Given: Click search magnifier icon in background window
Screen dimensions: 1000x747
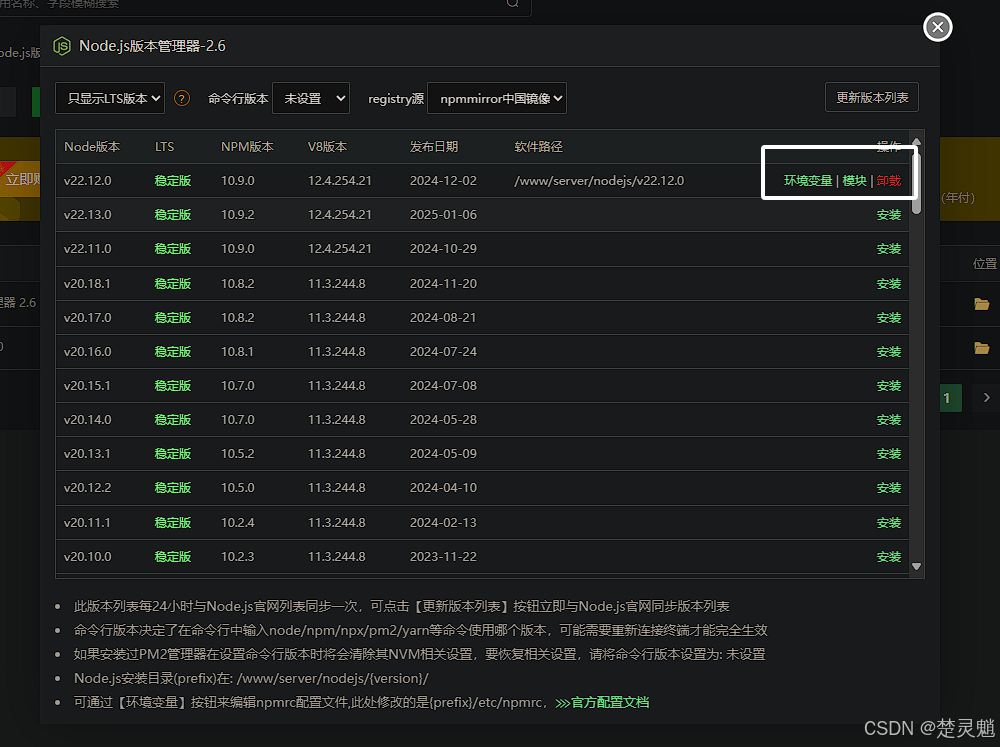Looking at the screenshot, I should pyautogui.click(x=512, y=3).
